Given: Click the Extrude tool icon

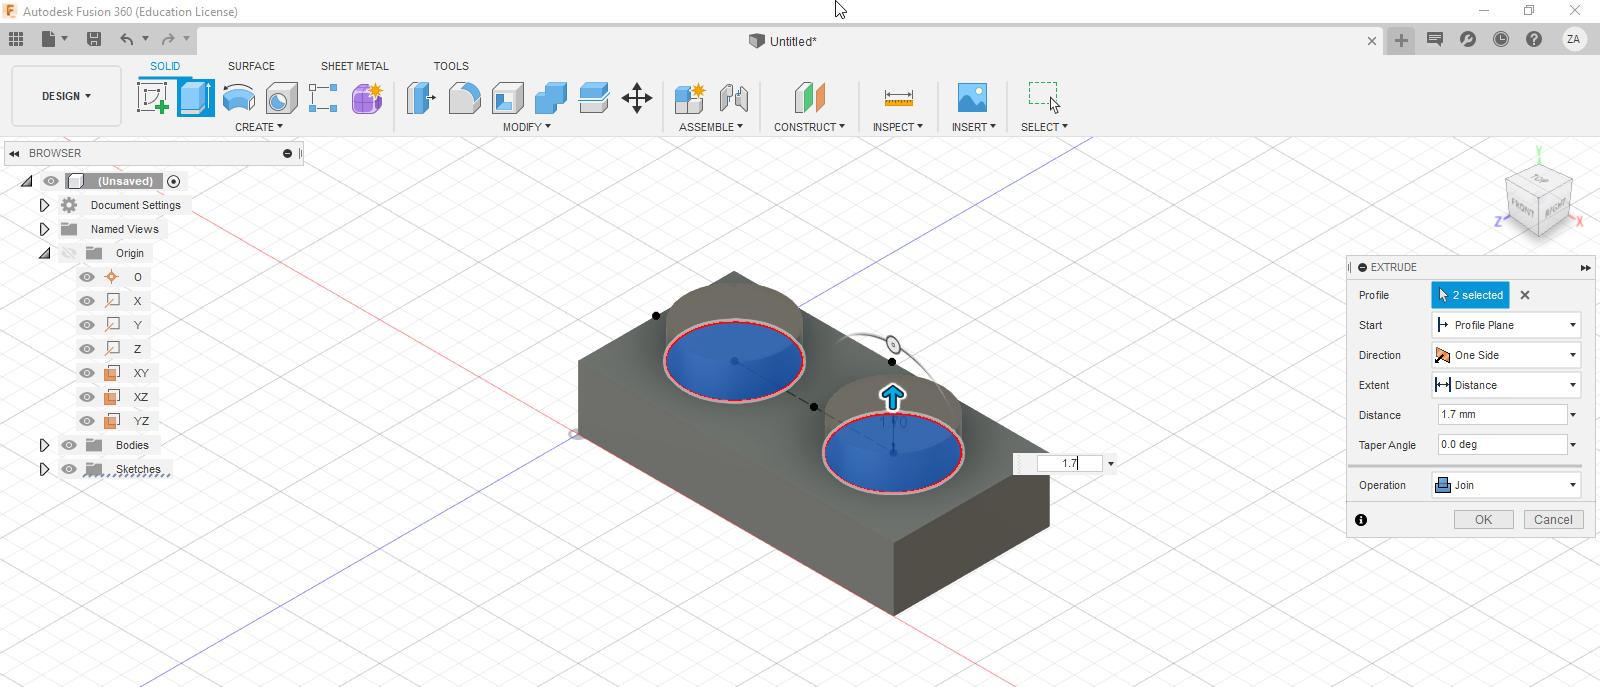Looking at the screenshot, I should coord(196,98).
